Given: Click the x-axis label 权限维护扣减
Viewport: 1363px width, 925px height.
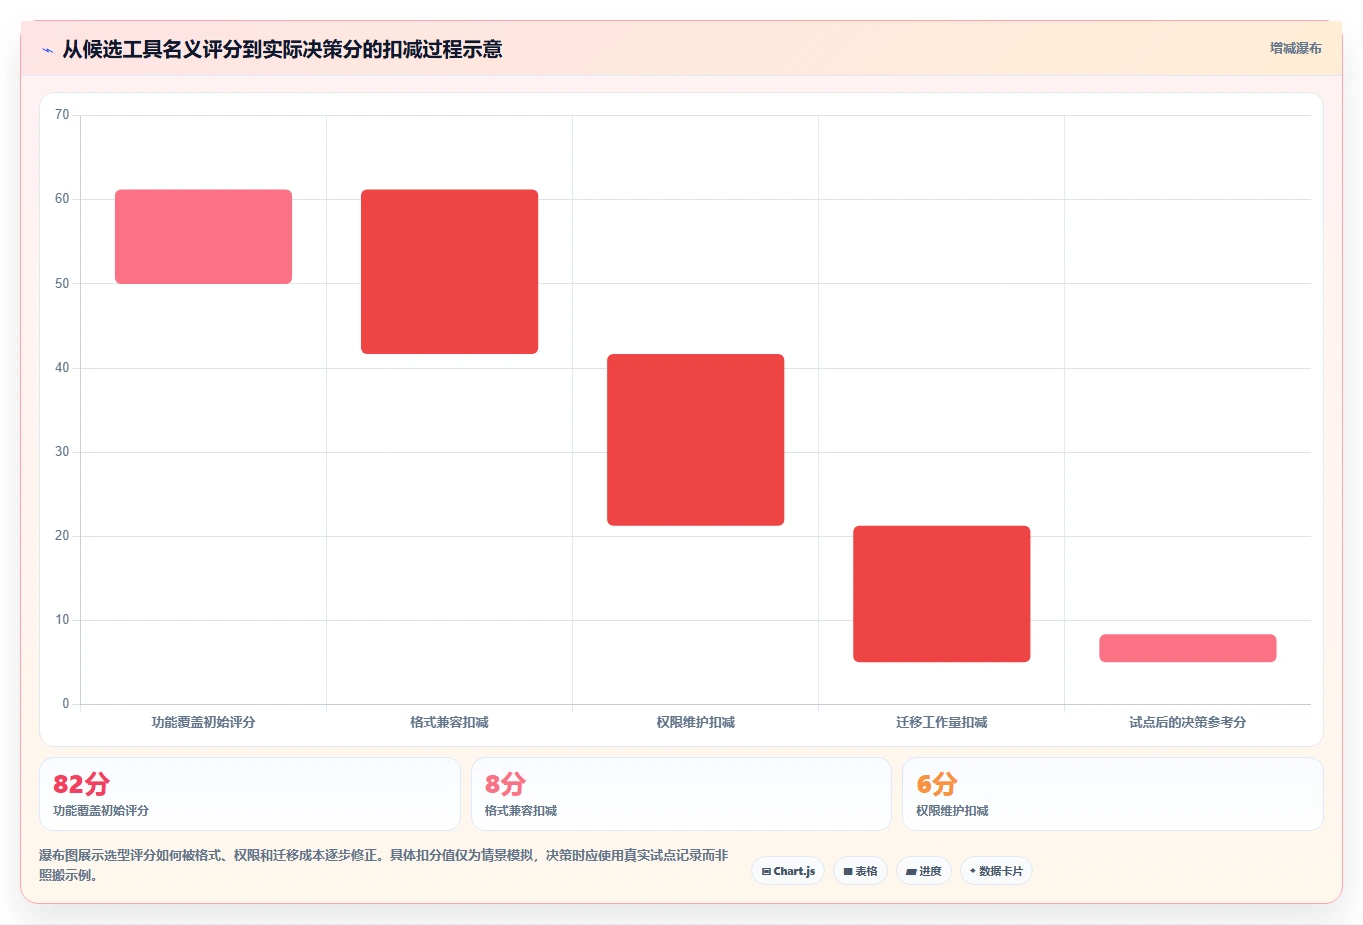Looking at the screenshot, I should [695, 722].
